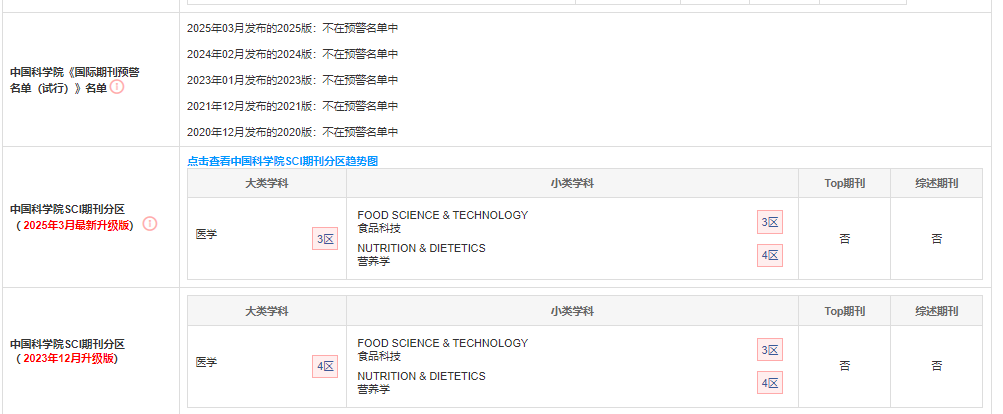Click 2023年12月升级版 red label

pyautogui.click(x=68, y=358)
